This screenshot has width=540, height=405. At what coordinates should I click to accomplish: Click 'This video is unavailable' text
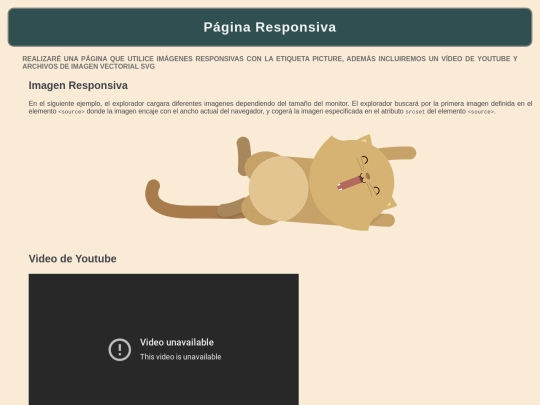180,357
